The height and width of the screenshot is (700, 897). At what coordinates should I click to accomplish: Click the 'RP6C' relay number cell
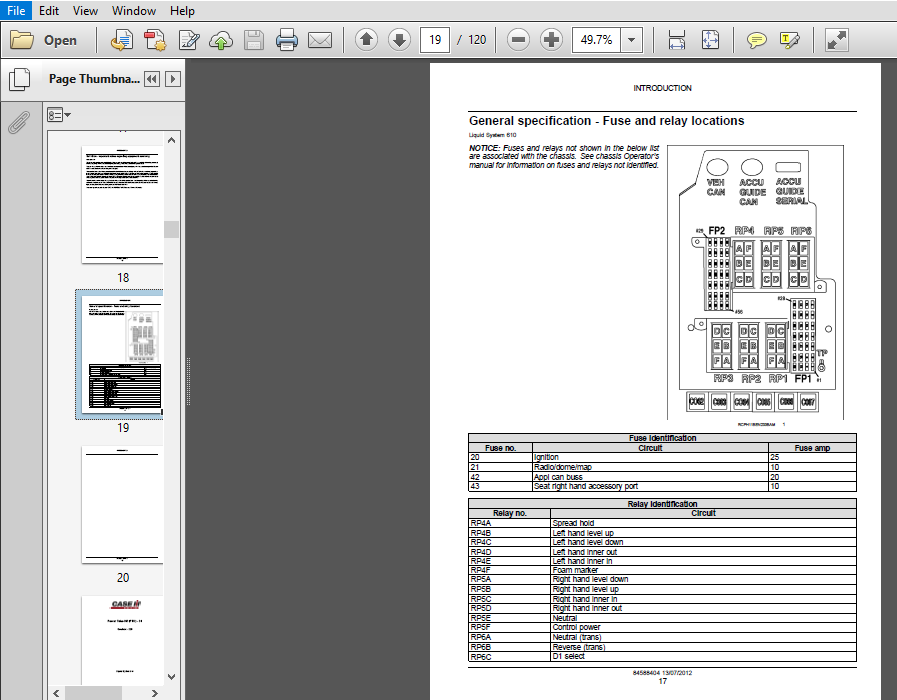click(509, 657)
